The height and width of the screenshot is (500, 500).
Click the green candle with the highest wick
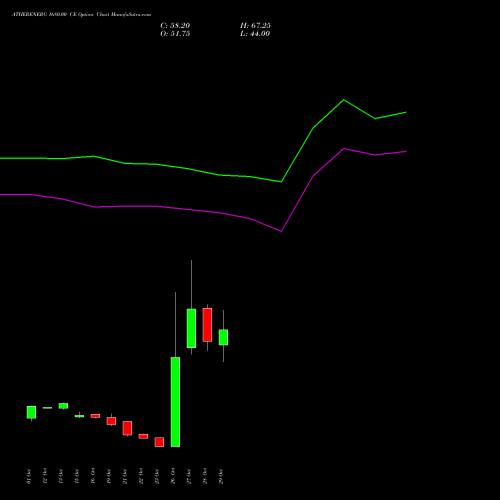191,328
